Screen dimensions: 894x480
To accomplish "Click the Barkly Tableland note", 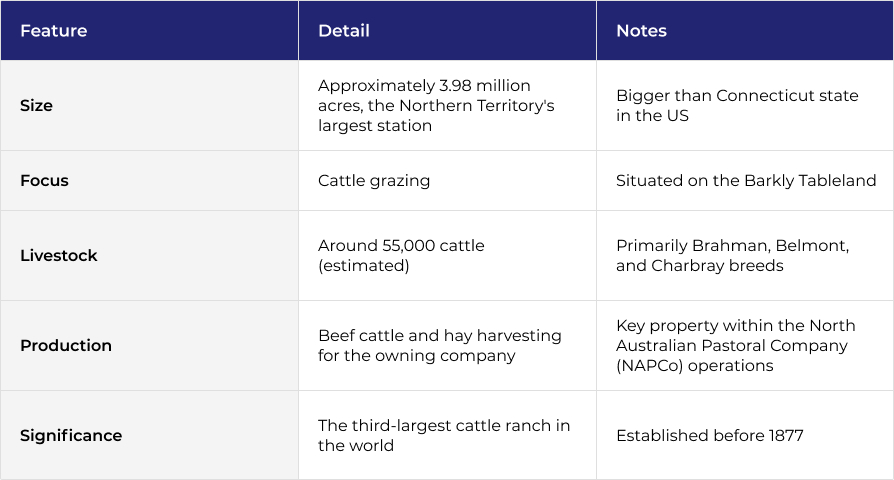I will click(745, 181).
